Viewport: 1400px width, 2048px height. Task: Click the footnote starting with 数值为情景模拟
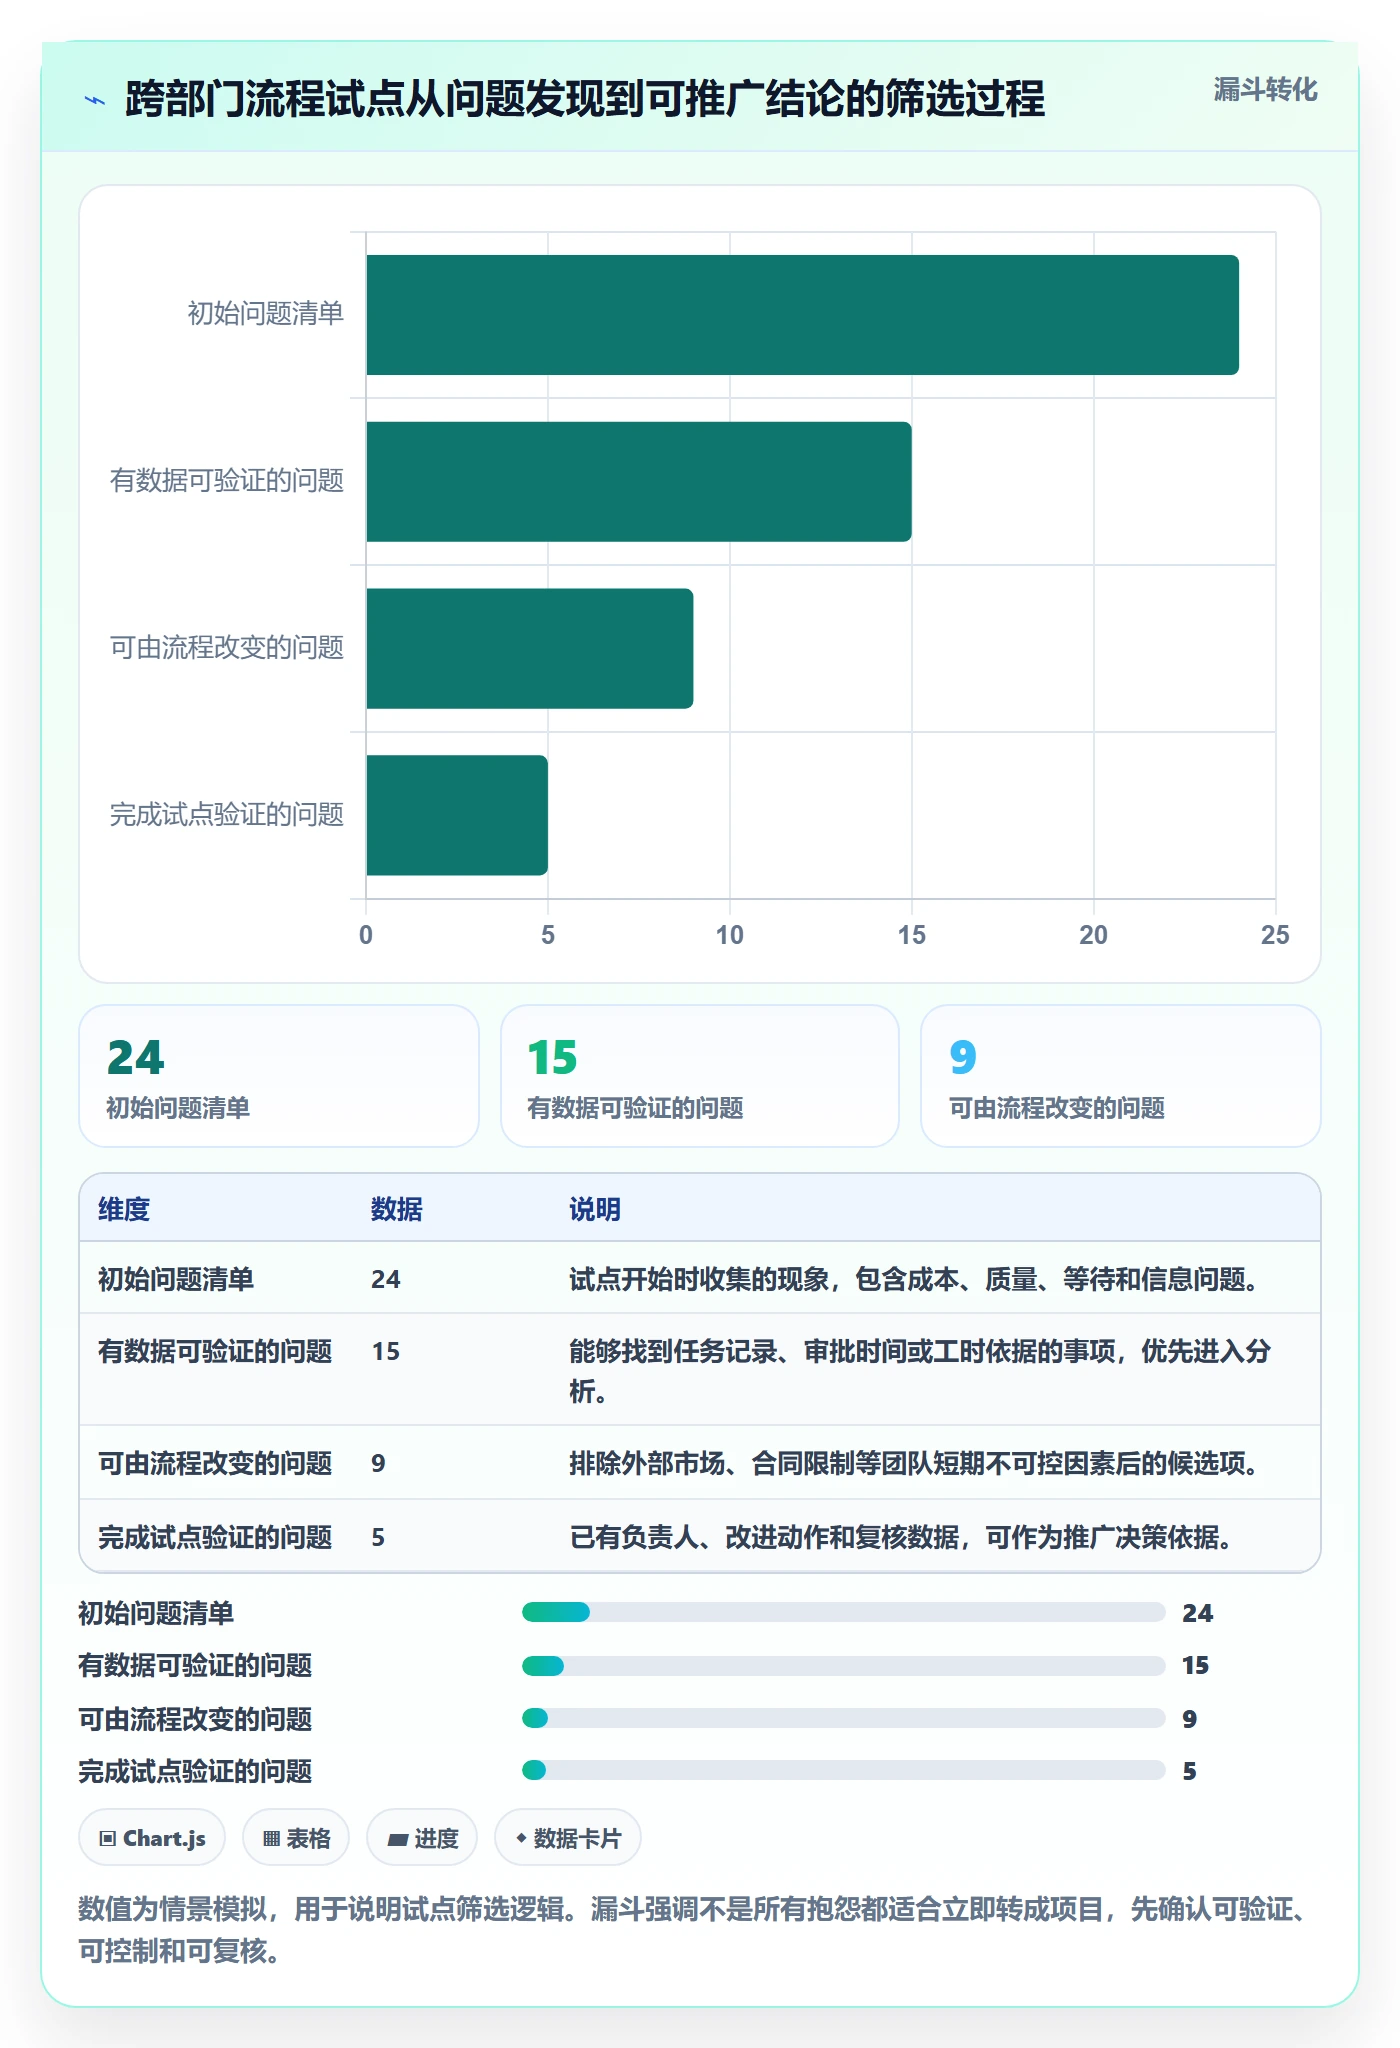pyautogui.click(x=694, y=1929)
